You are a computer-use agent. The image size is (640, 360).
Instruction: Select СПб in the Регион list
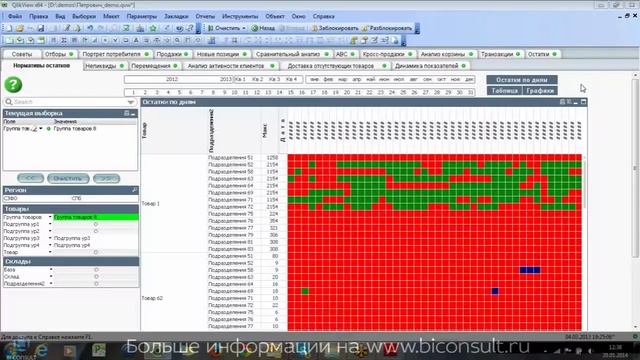[x=76, y=198]
